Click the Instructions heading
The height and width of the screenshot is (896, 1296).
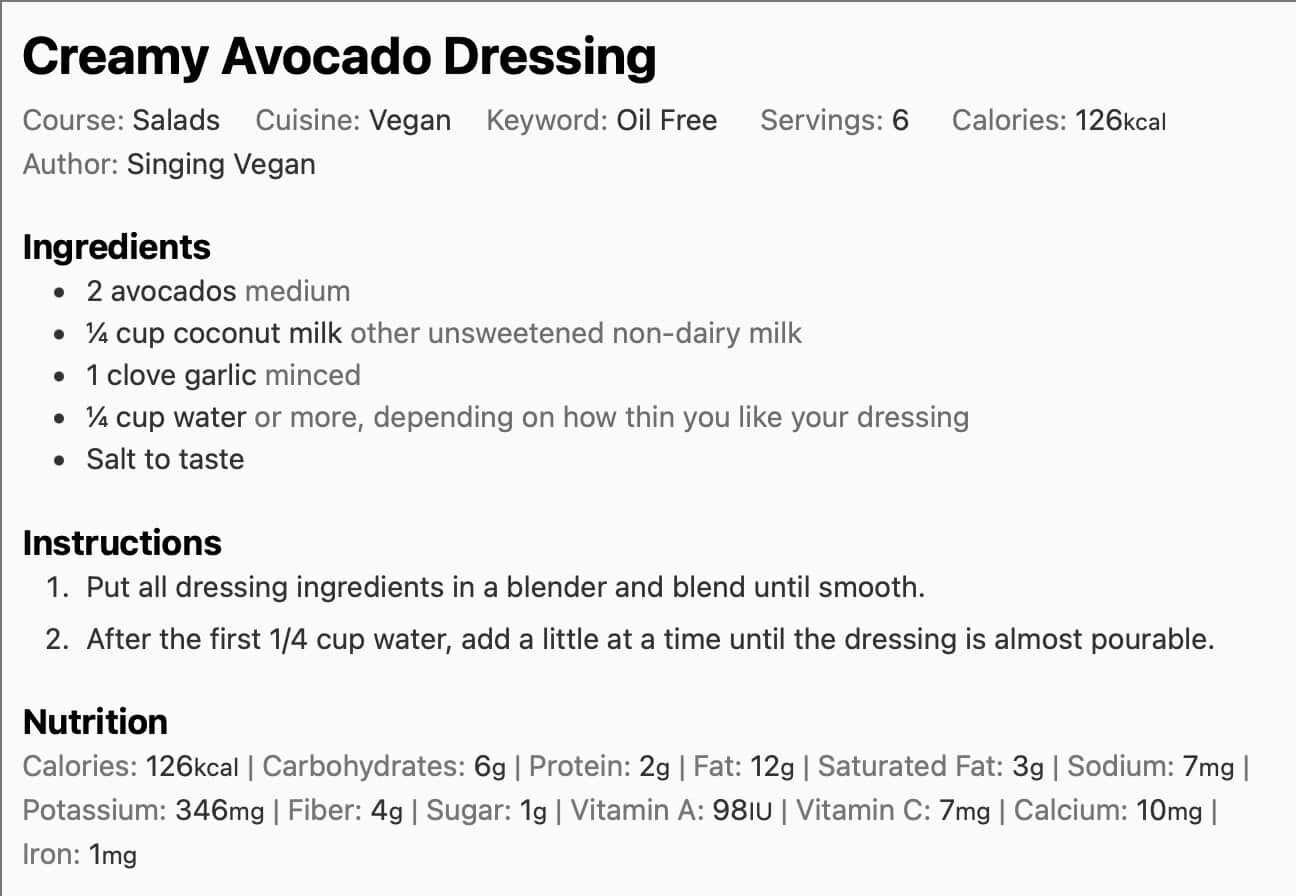point(122,543)
